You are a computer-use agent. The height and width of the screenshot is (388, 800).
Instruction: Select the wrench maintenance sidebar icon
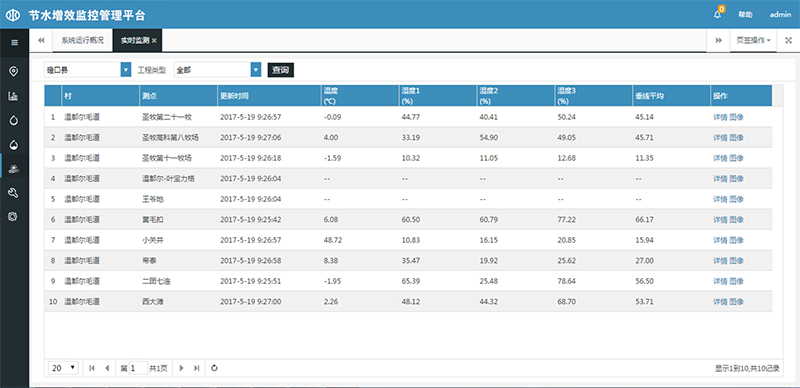pos(14,192)
